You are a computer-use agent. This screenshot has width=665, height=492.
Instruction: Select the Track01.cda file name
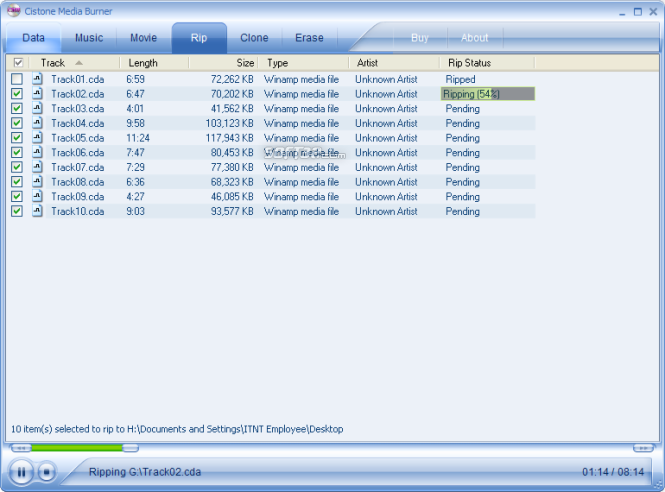tap(78, 79)
